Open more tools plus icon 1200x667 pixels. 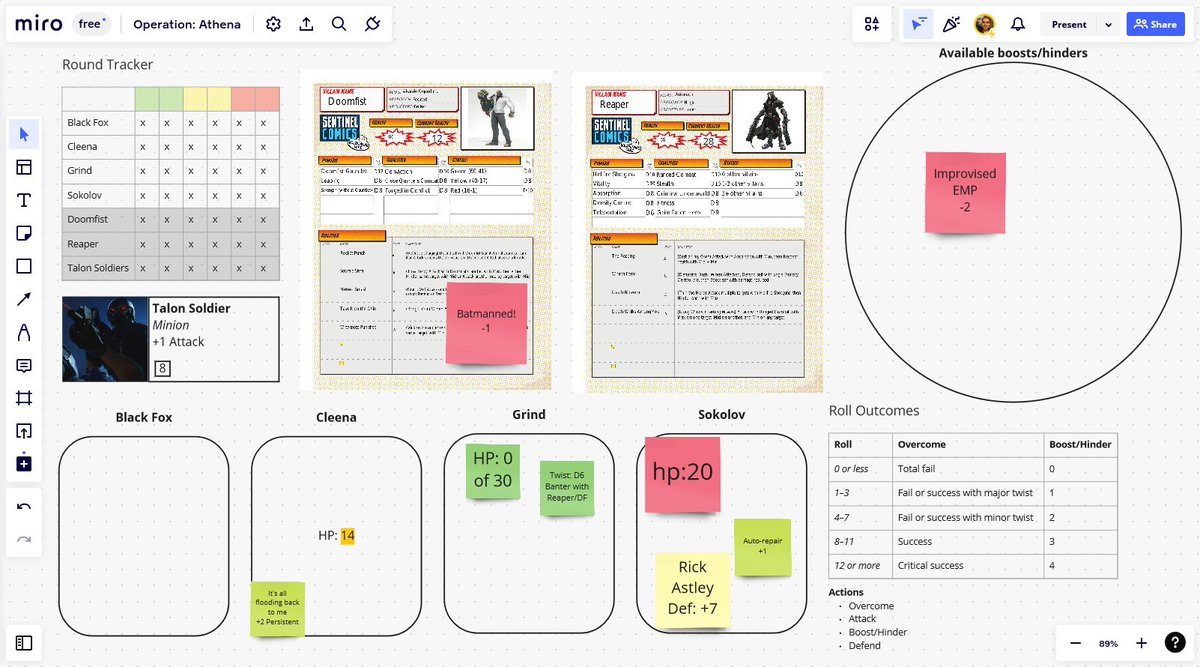[24, 464]
